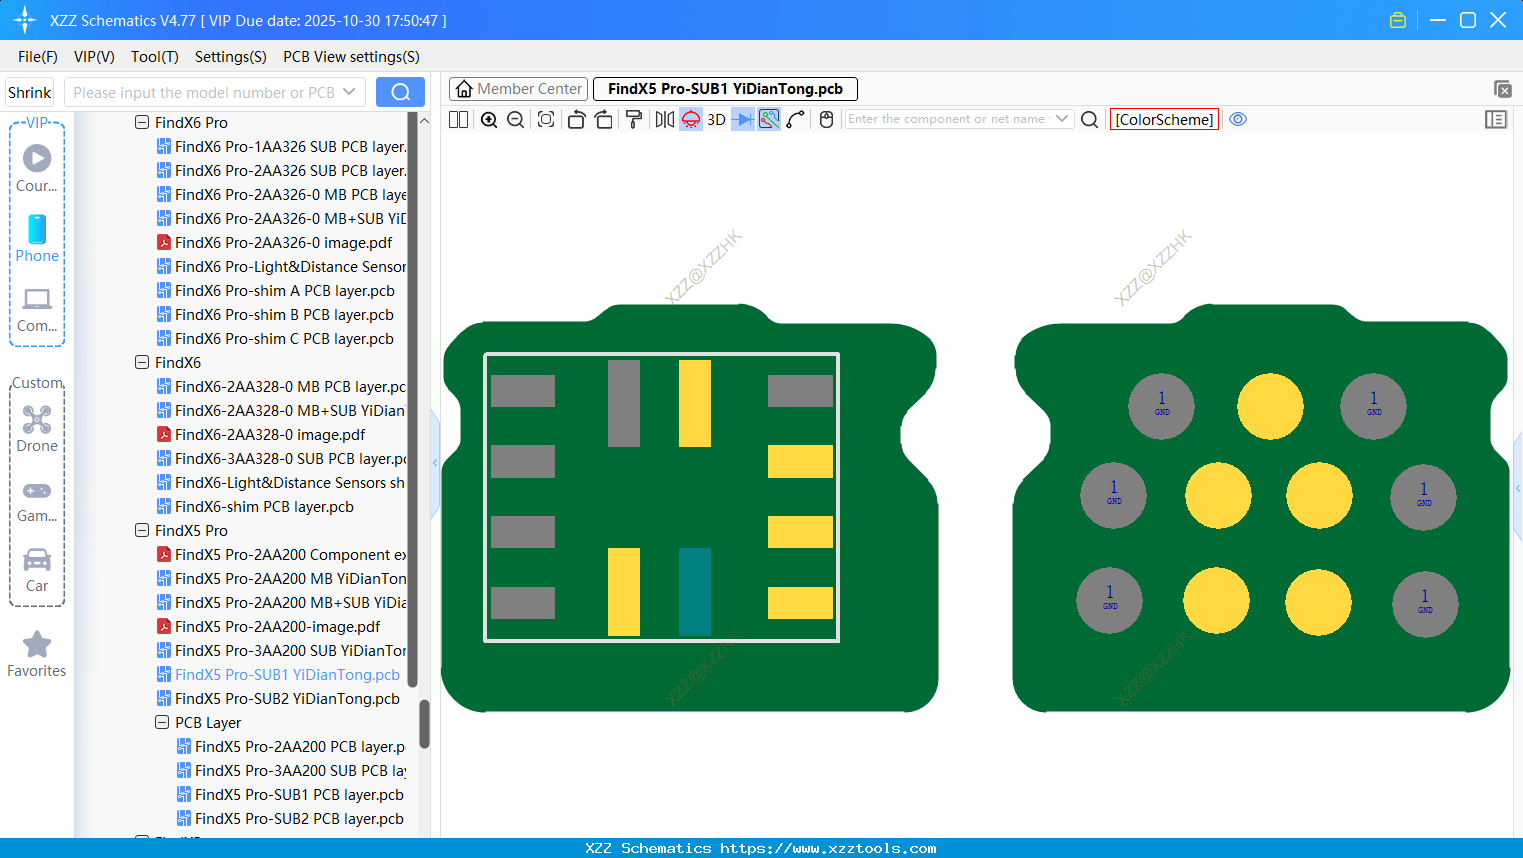
Task: Collapse the PCB Layer tree node
Action: click(162, 722)
